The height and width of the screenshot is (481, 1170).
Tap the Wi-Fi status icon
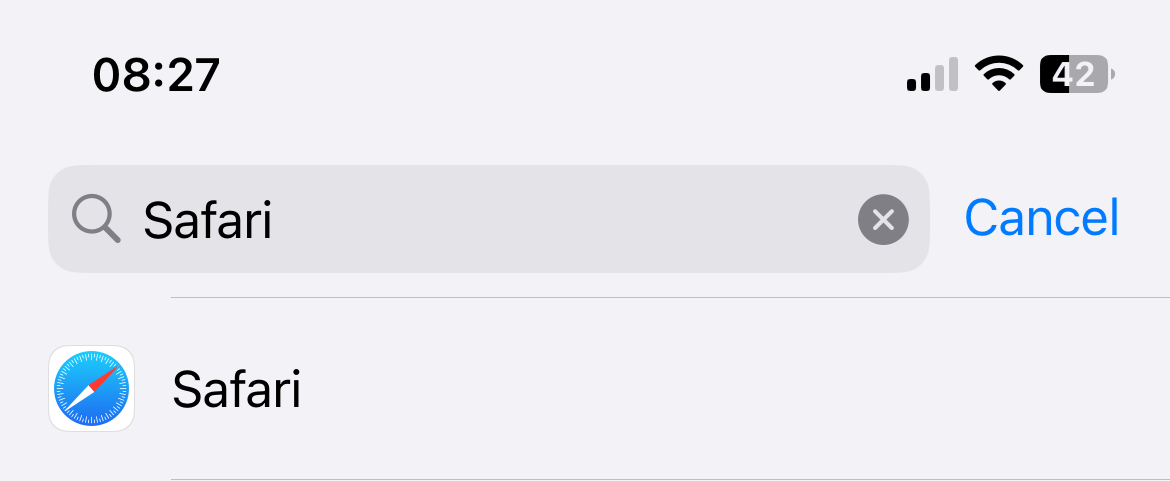(x=998, y=73)
